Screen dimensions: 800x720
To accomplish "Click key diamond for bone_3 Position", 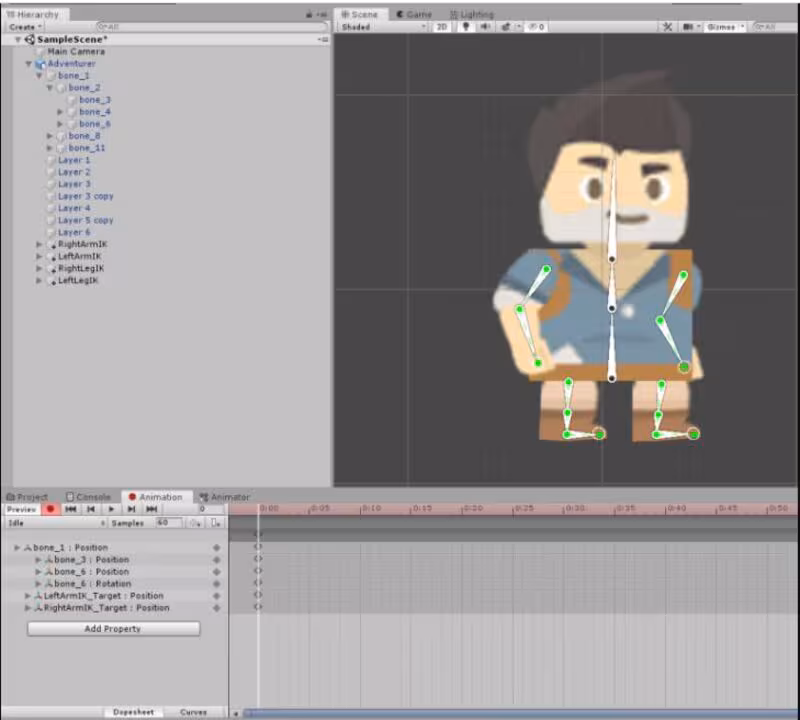I will point(217,560).
